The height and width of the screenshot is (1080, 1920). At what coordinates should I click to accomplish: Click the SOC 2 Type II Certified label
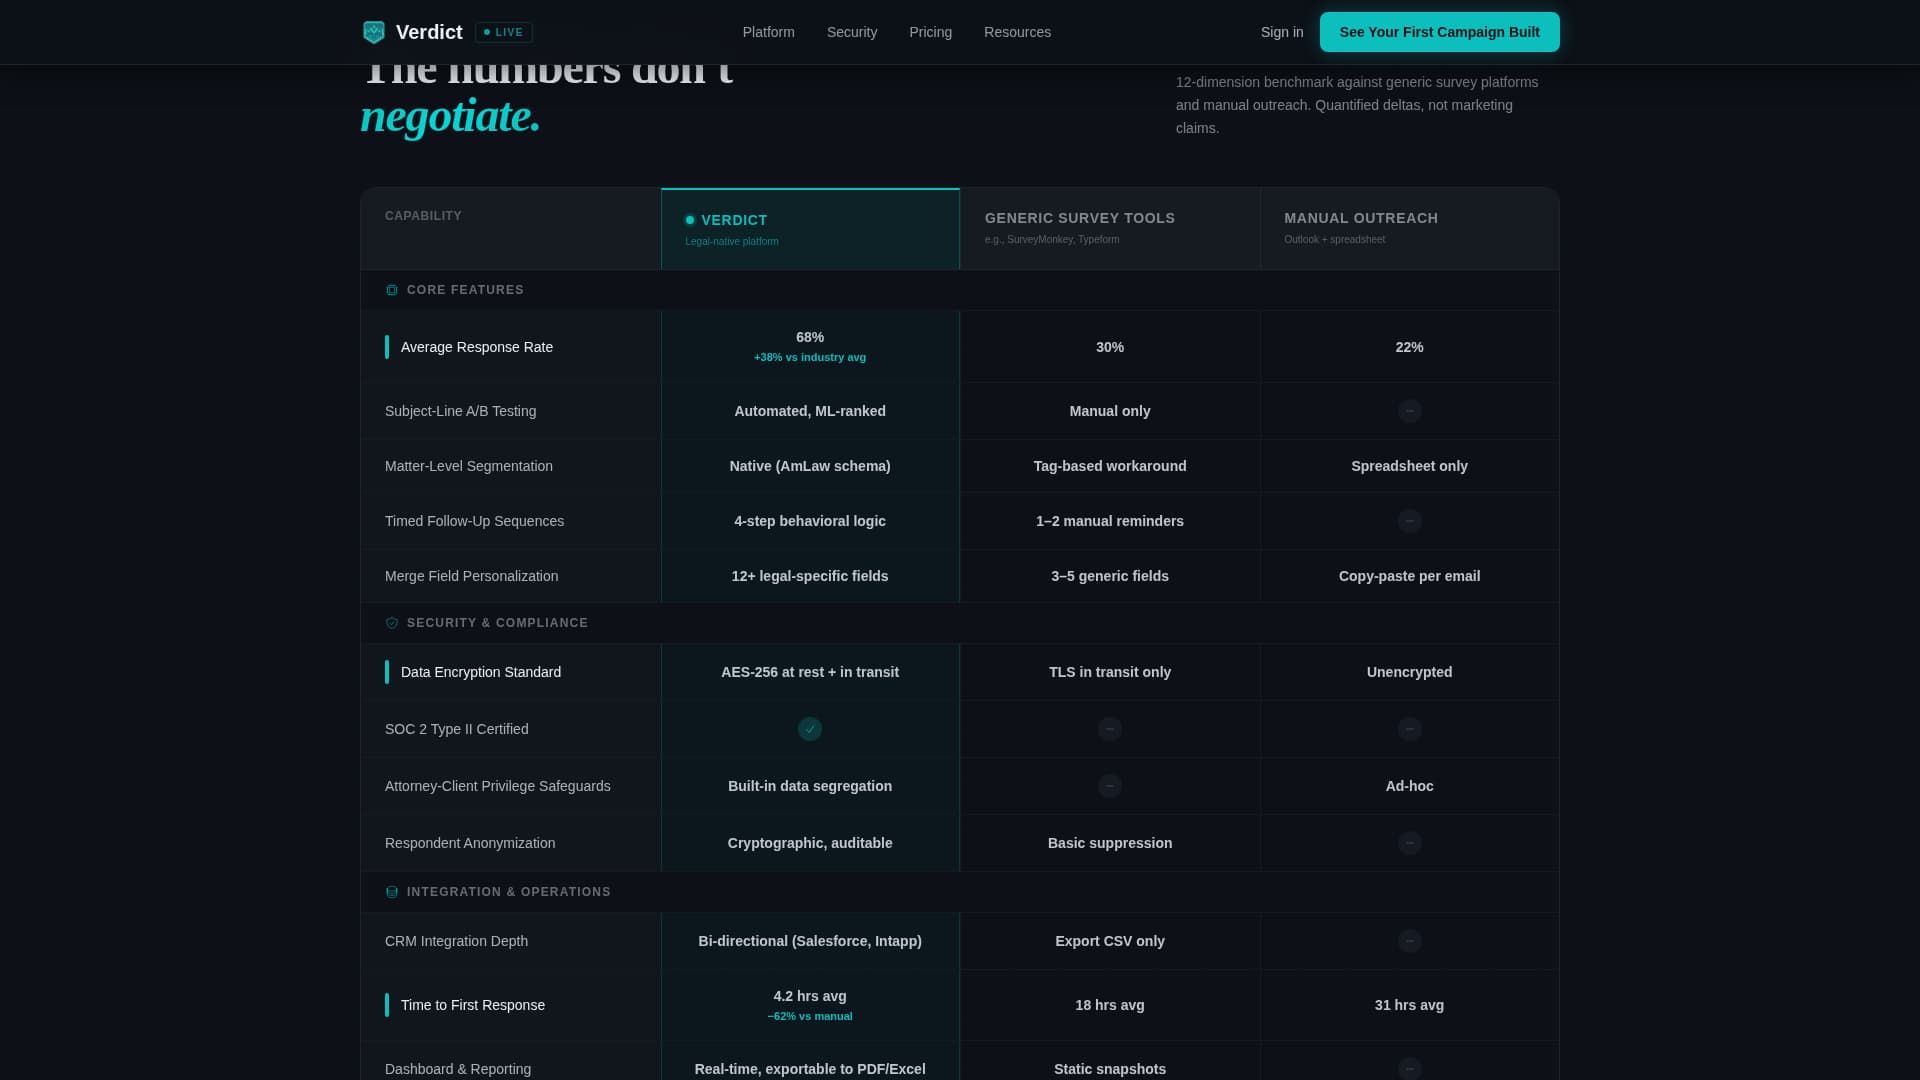tap(456, 729)
